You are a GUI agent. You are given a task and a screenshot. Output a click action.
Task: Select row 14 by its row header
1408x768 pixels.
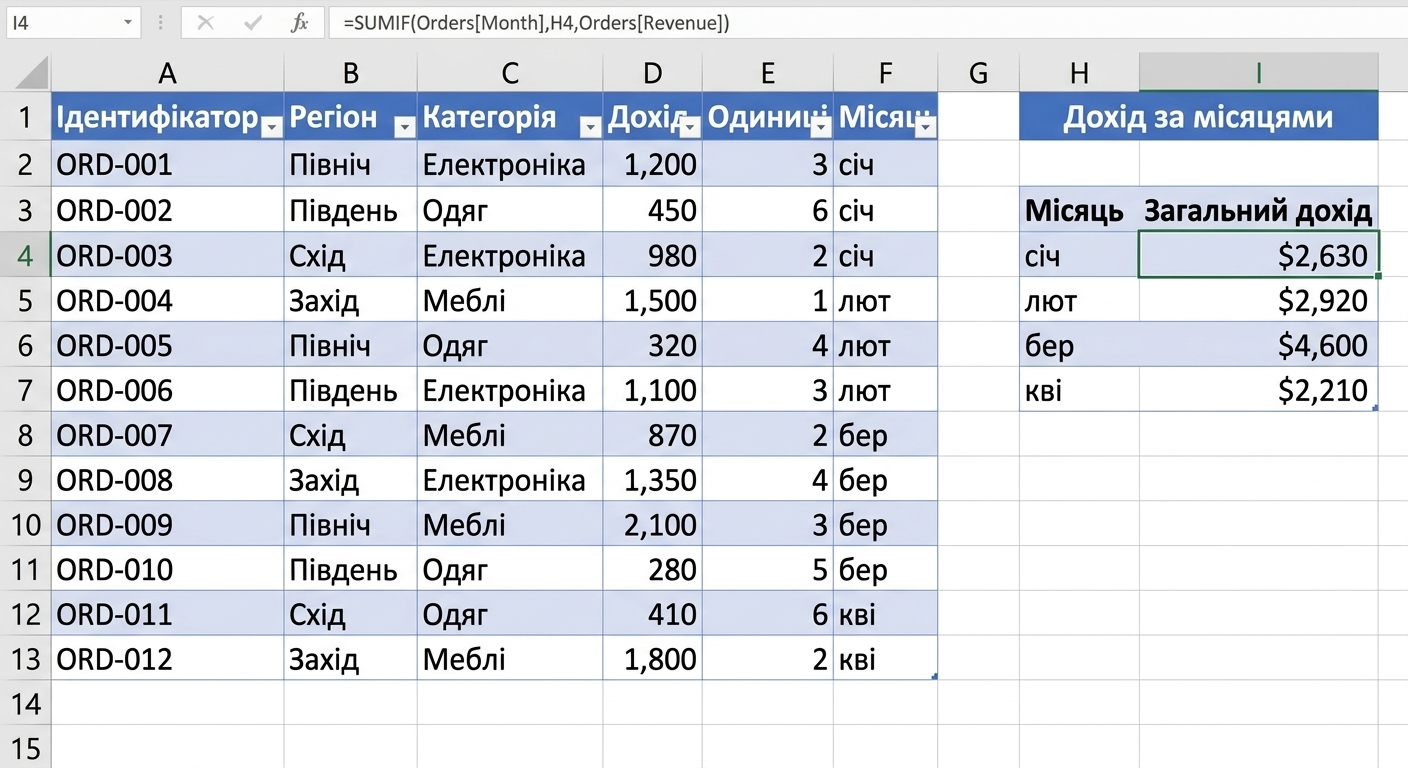(x=26, y=704)
